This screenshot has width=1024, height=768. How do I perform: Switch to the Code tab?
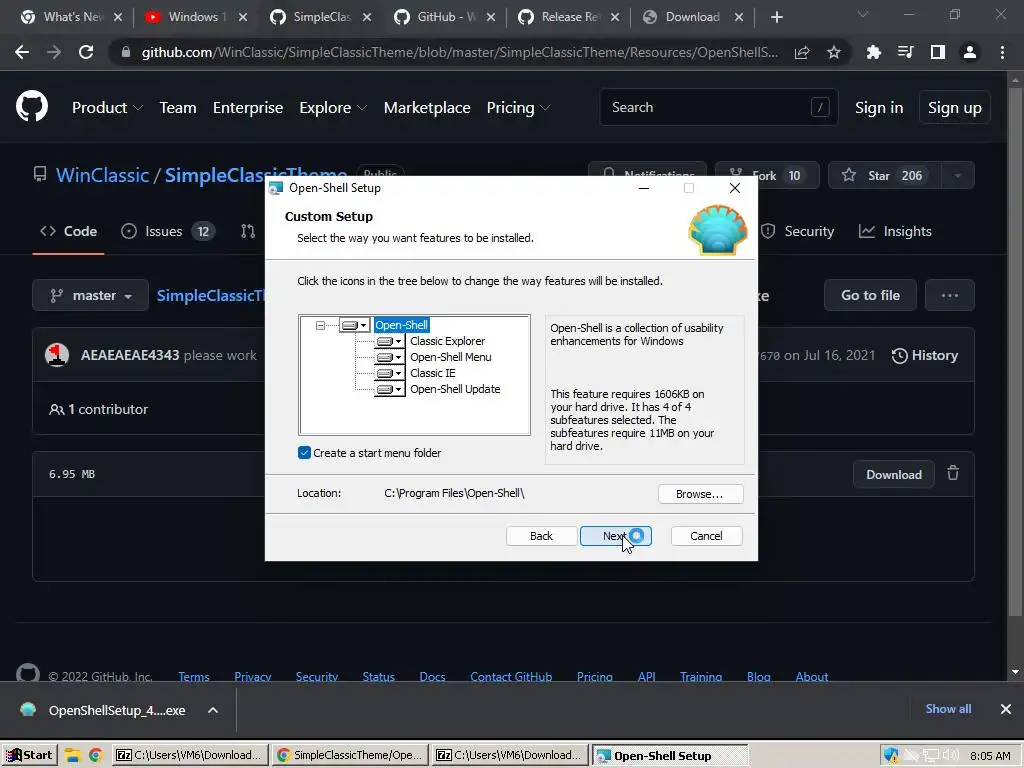tap(69, 231)
